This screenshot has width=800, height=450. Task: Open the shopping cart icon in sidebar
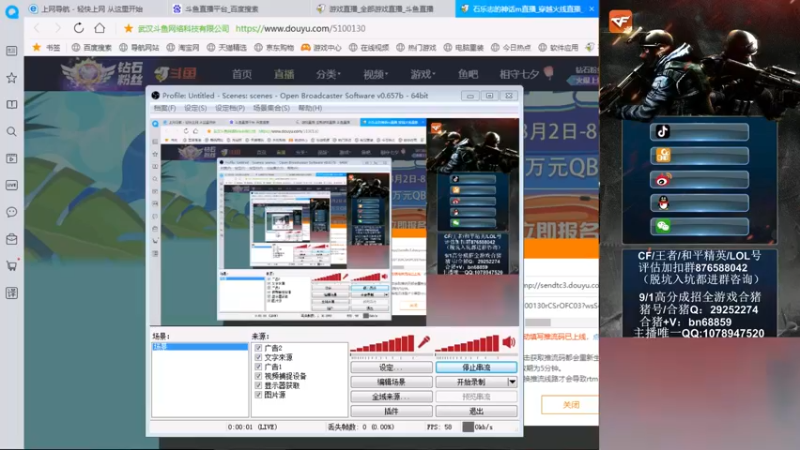pyautogui.click(x=12, y=266)
